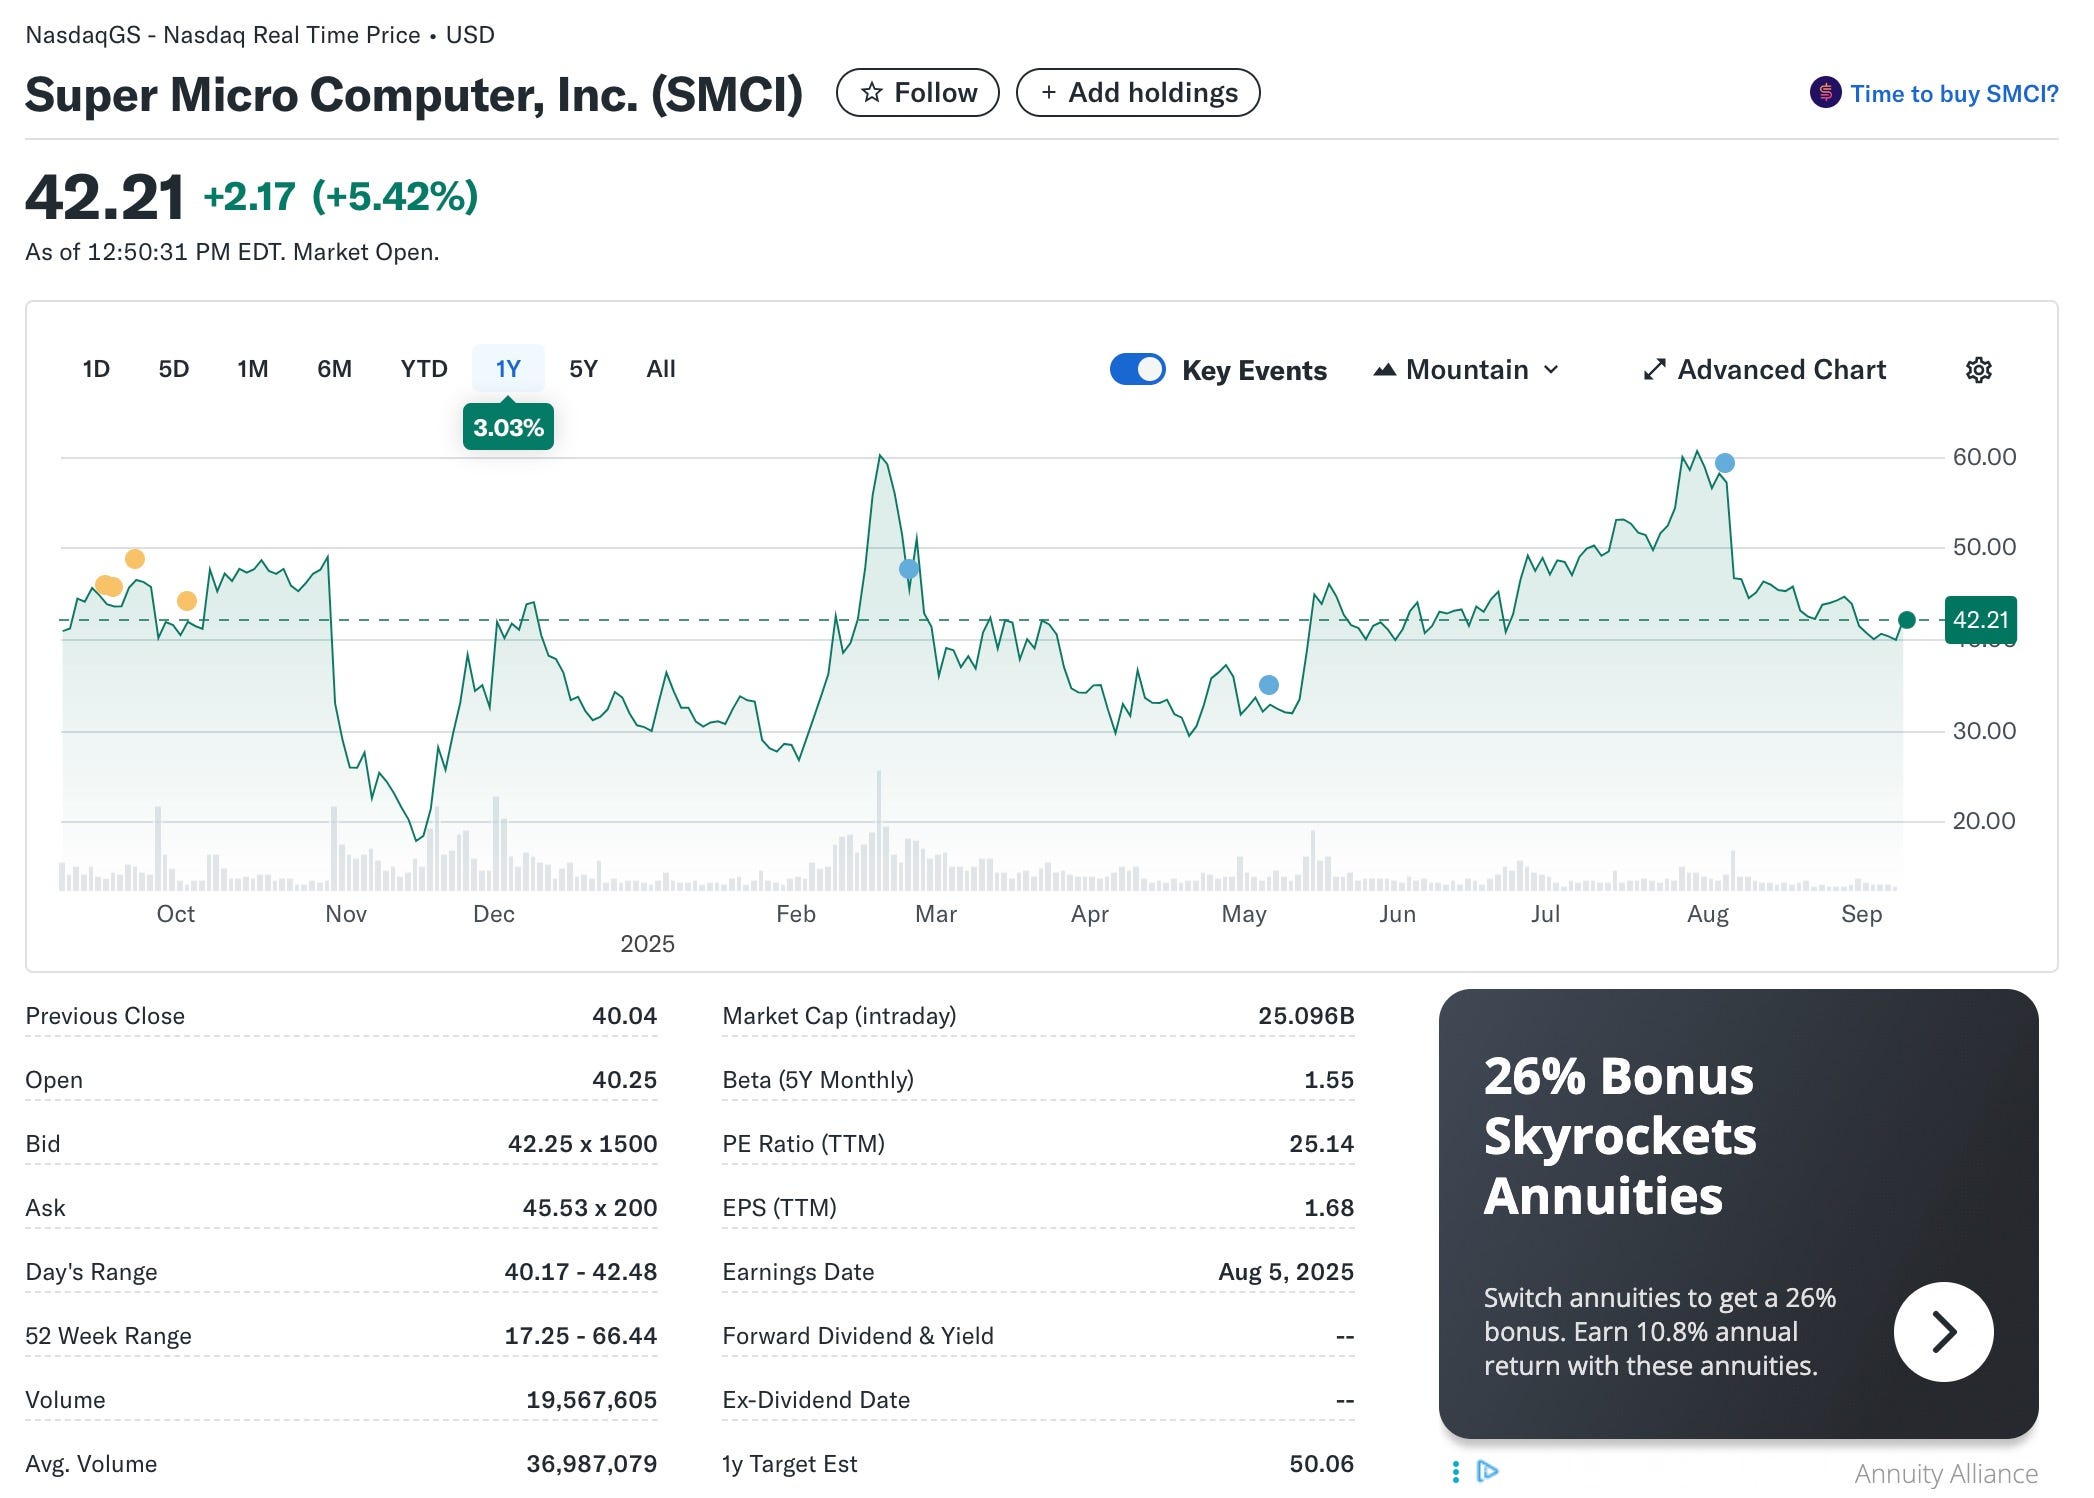The height and width of the screenshot is (1498, 2094).
Task: Click the purple SMCI dollar badge icon
Action: point(1825,93)
